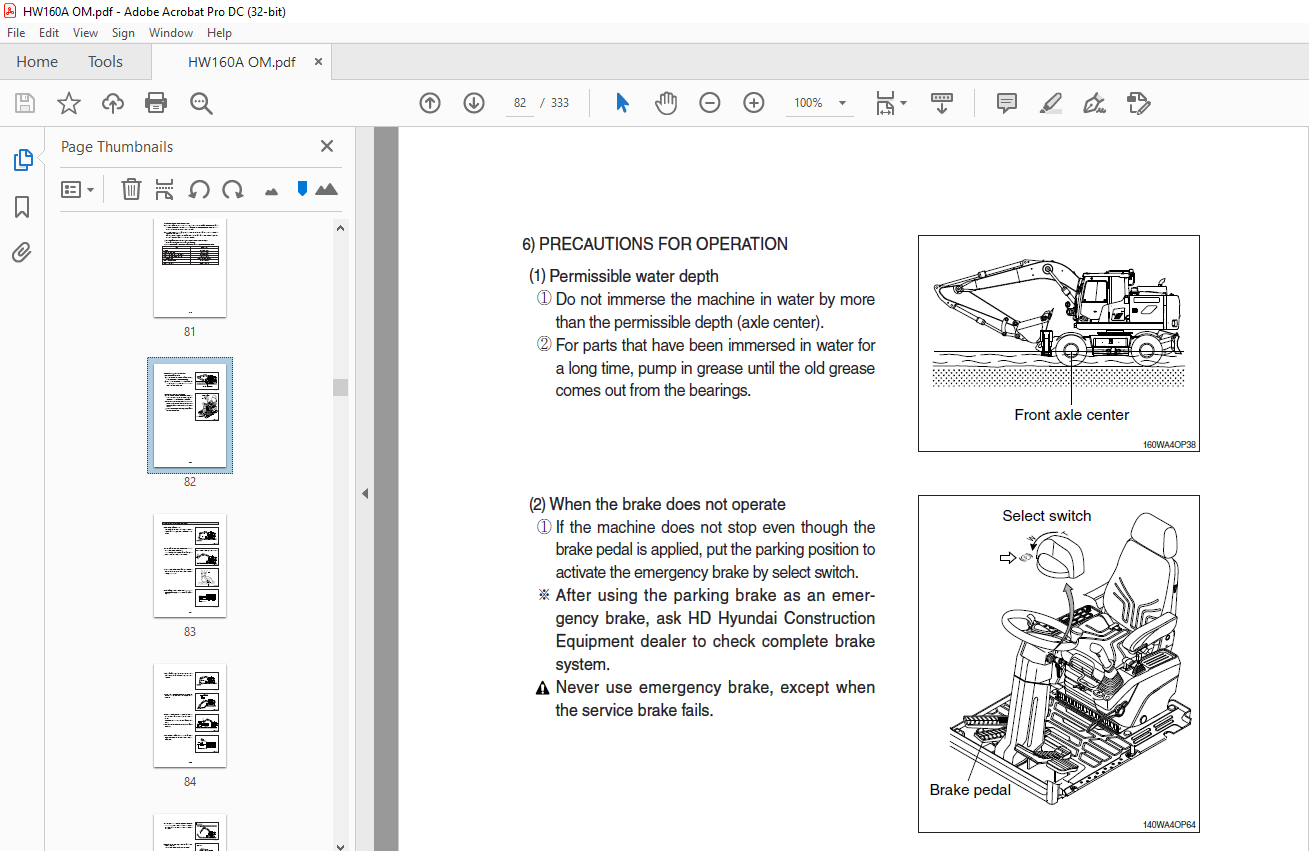This screenshot has width=1309, height=851.
Task: Switch to the Home tab
Action: (x=37, y=62)
